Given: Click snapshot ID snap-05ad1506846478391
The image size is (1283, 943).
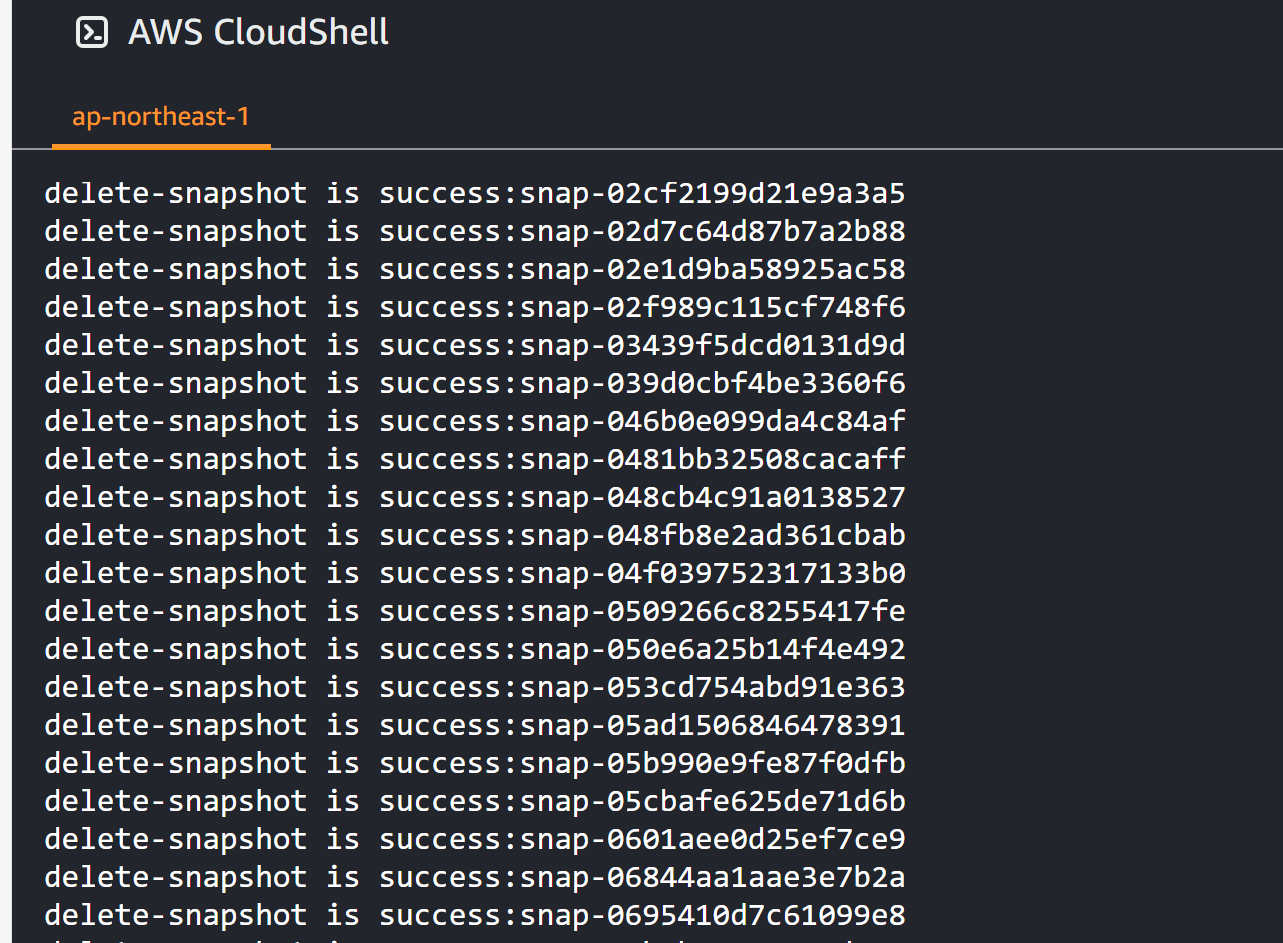Looking at the screenshot, I should click(712, 725).
